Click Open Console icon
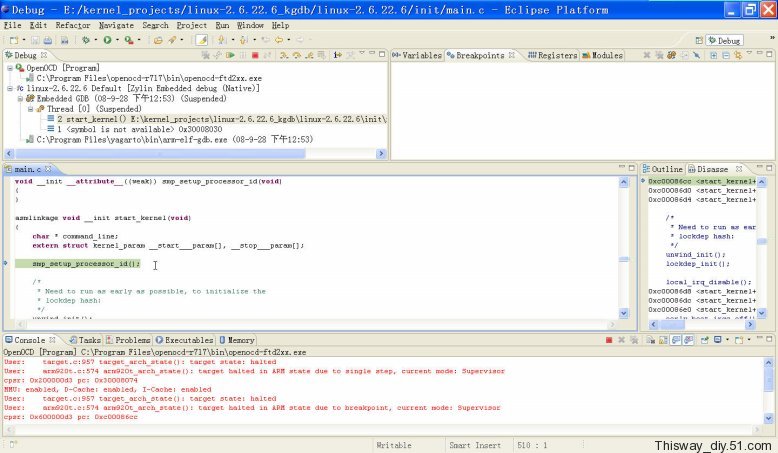 [739, 340]
